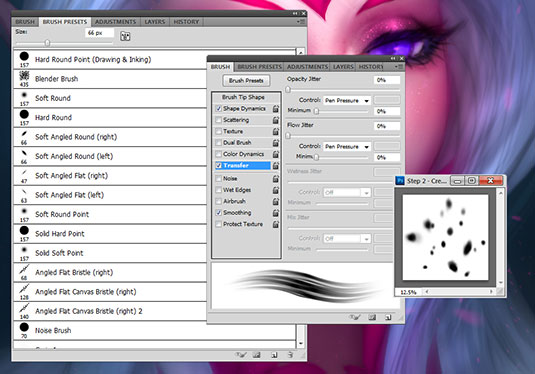Viewport: 535px width, 374px height.
Task: Click lock icon for Protect Texture
Action: coord(276,224)
